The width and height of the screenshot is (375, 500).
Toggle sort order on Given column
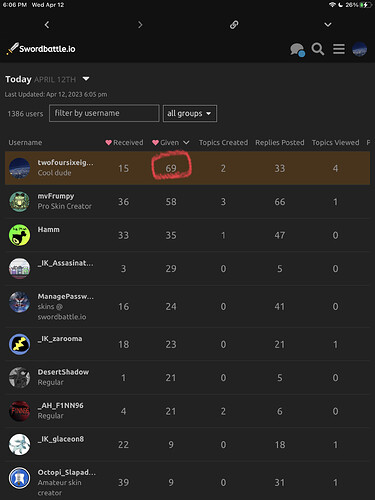171,143
